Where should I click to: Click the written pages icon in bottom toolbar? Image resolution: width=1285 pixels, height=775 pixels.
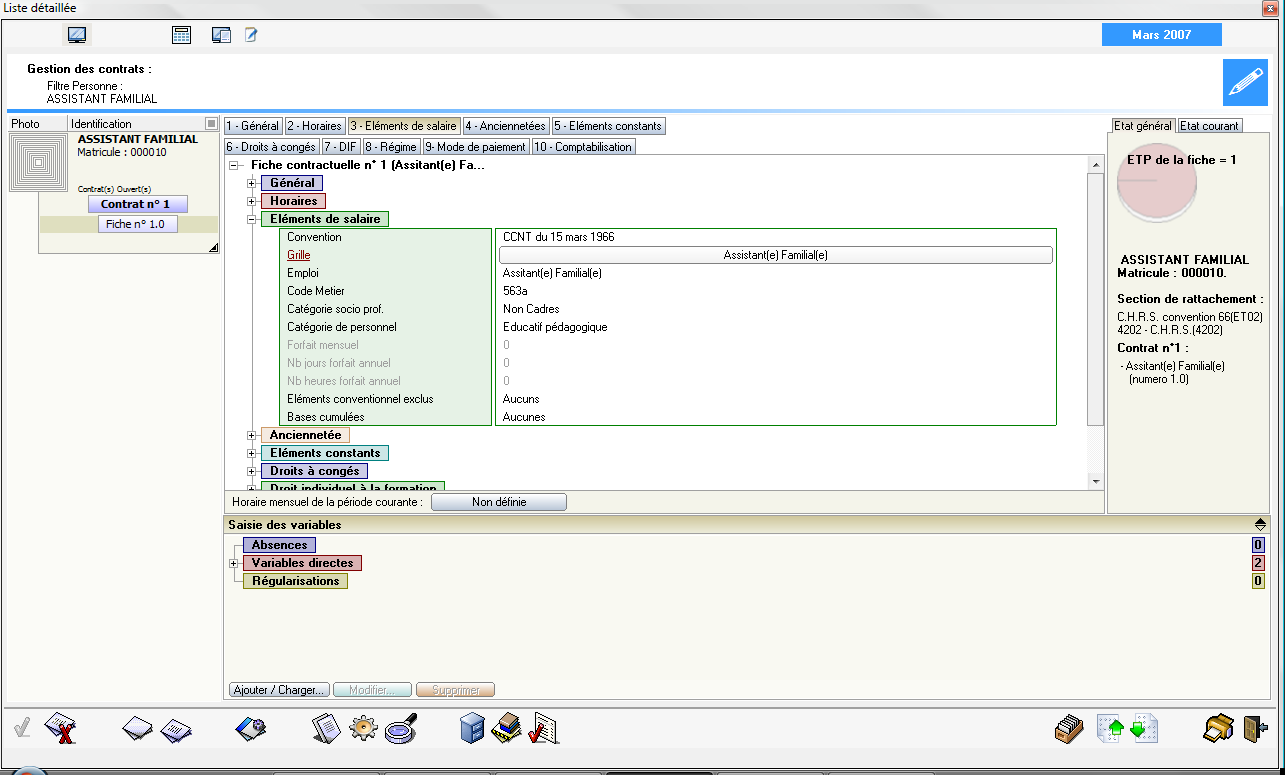177,729
